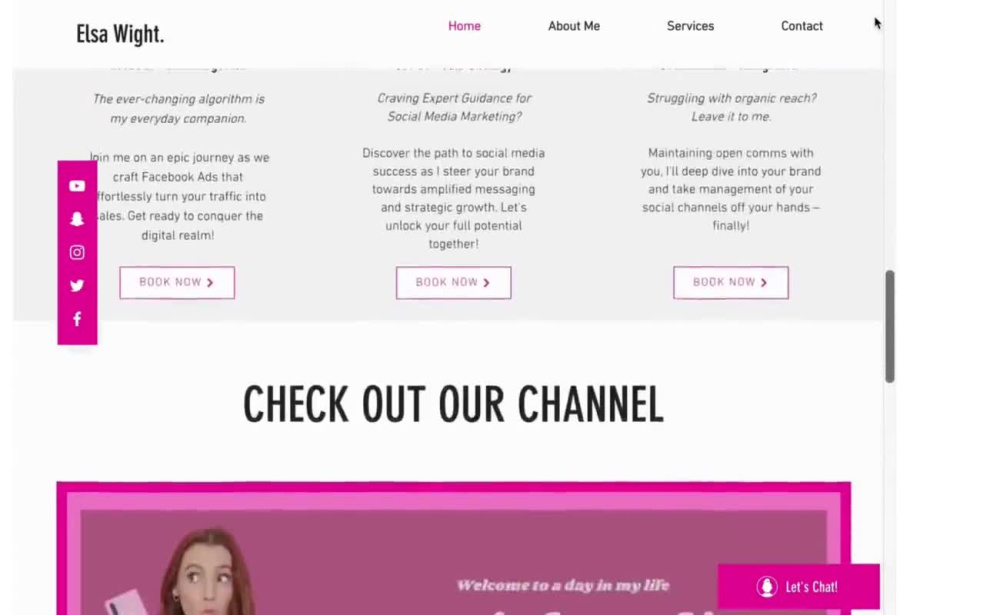The width and height of the screenshot is (1000, 615).
Task: Open the About Me page
Action: pyautogui.click(x=574, y=26)
